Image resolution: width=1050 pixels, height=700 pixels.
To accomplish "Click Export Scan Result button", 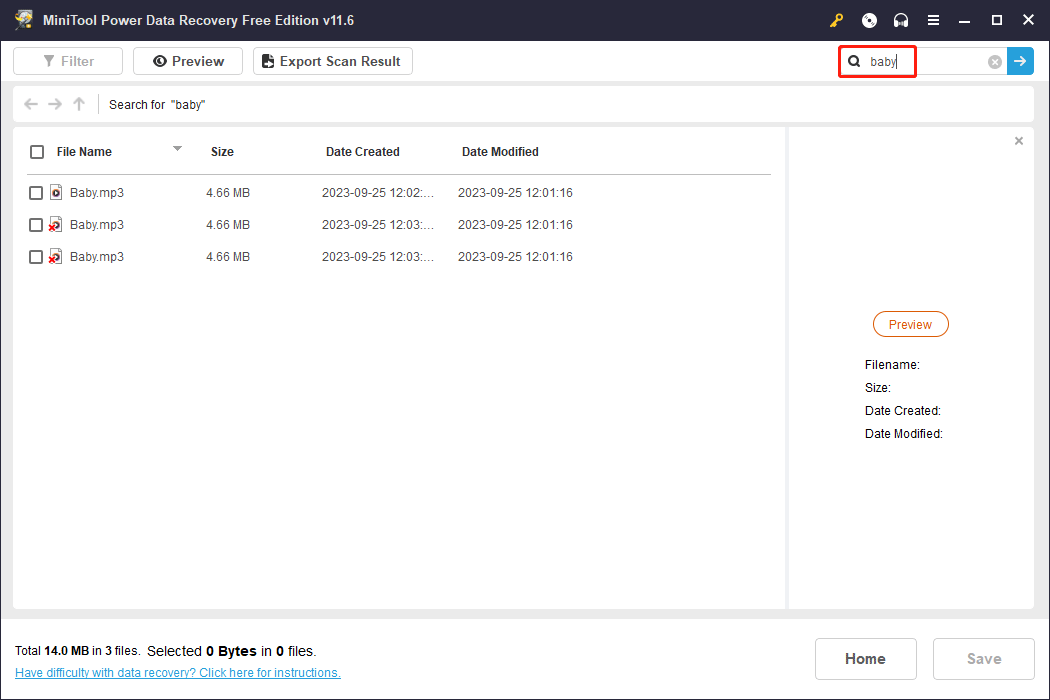I will [333, 61].
